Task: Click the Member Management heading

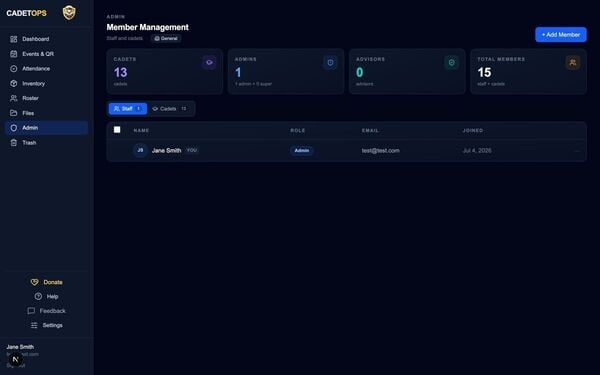Action: tap(148, 27)
